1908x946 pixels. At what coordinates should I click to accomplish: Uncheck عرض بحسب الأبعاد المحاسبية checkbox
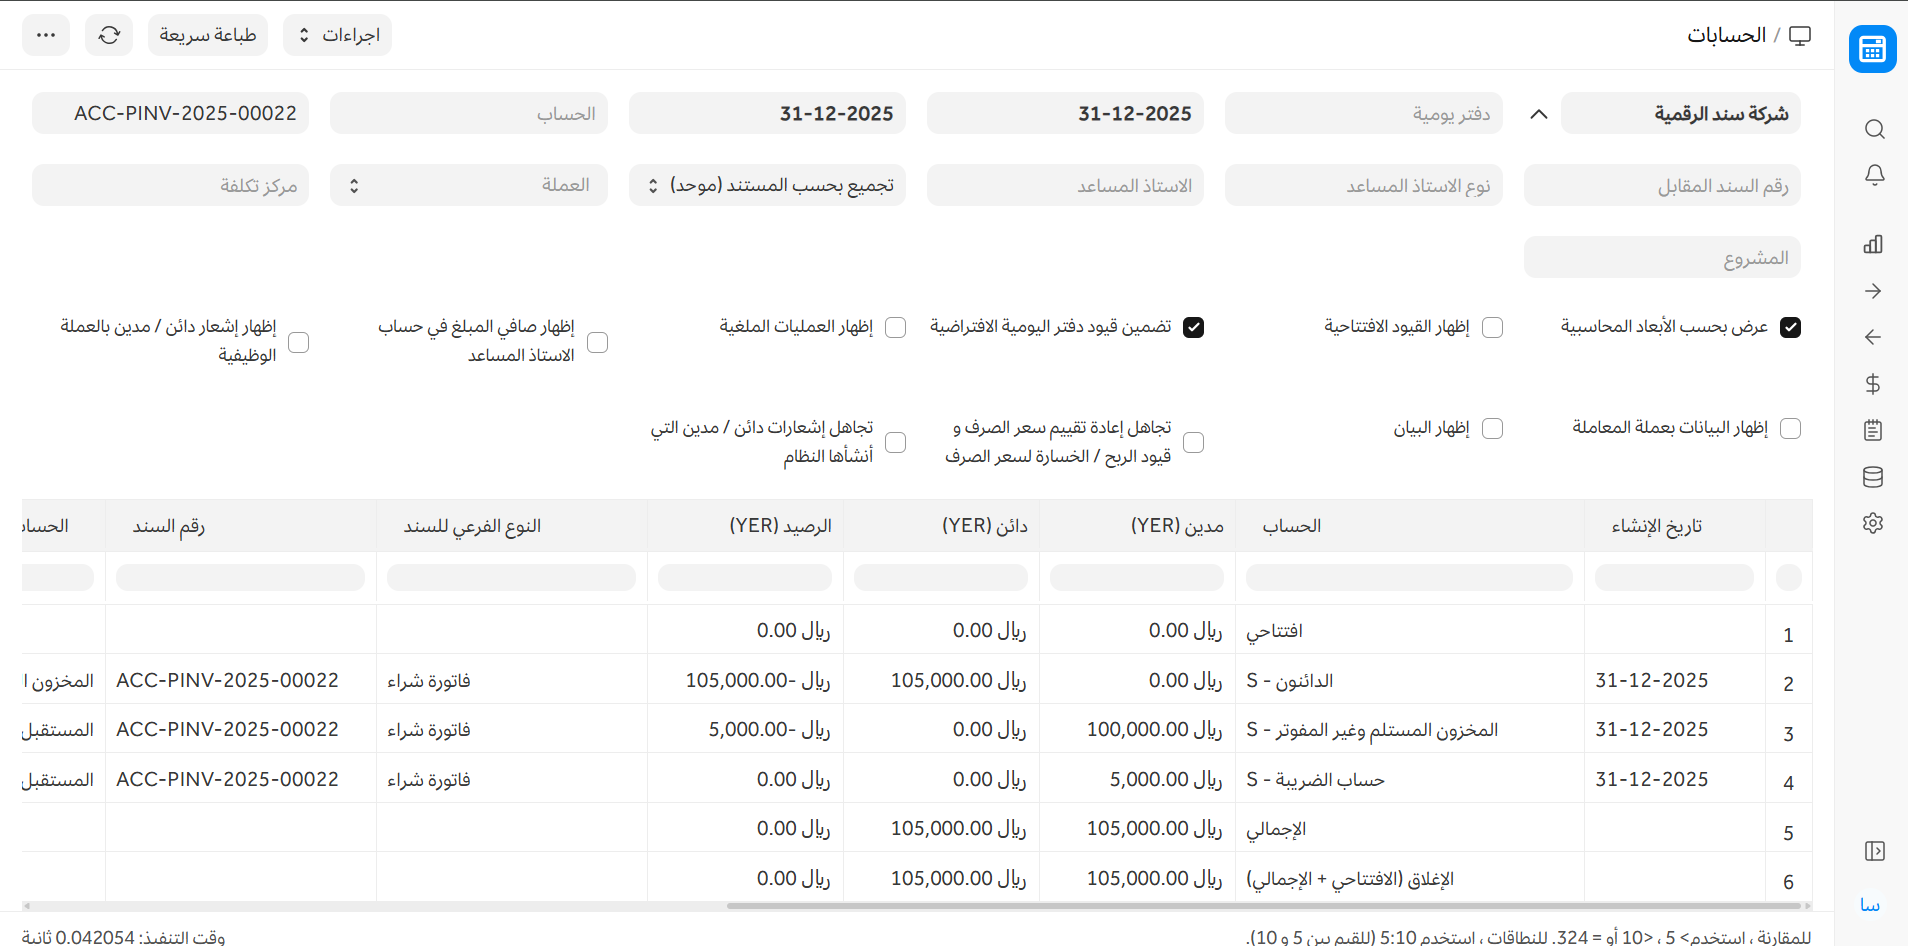coord(1790,328)
